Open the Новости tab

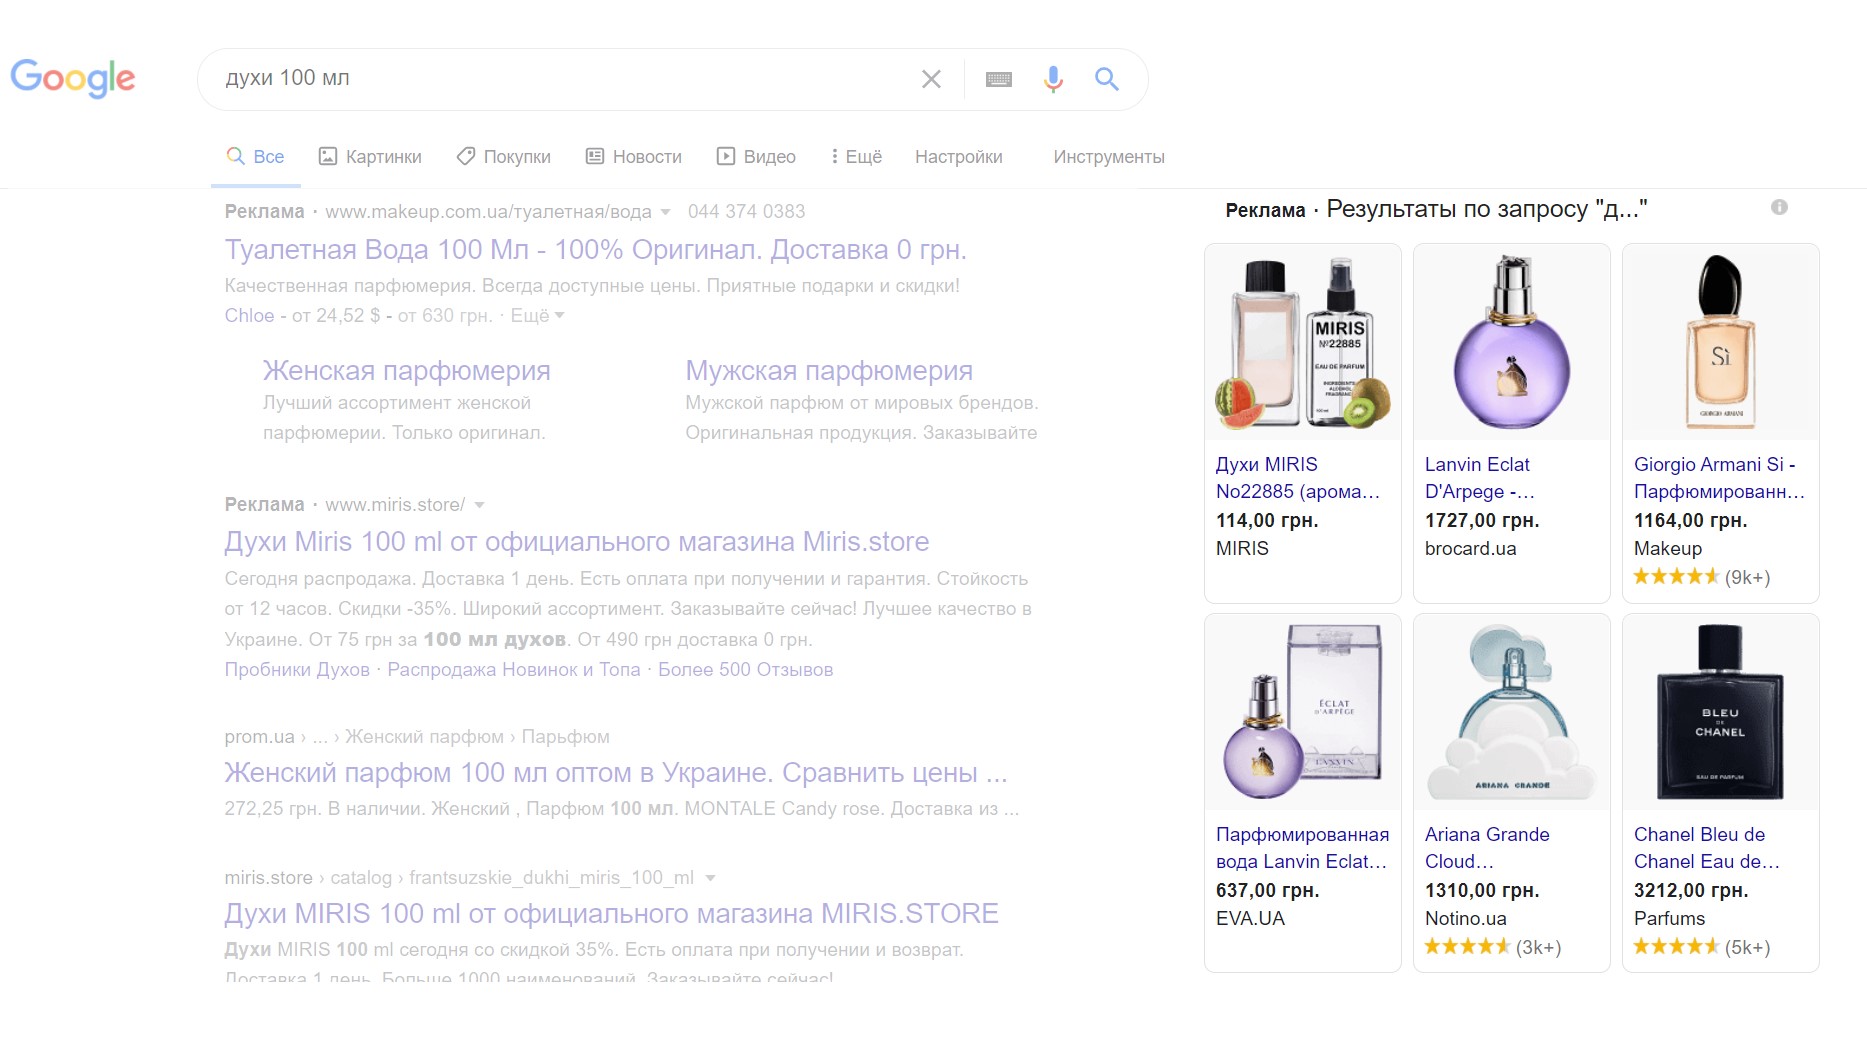tap(634, 157)
